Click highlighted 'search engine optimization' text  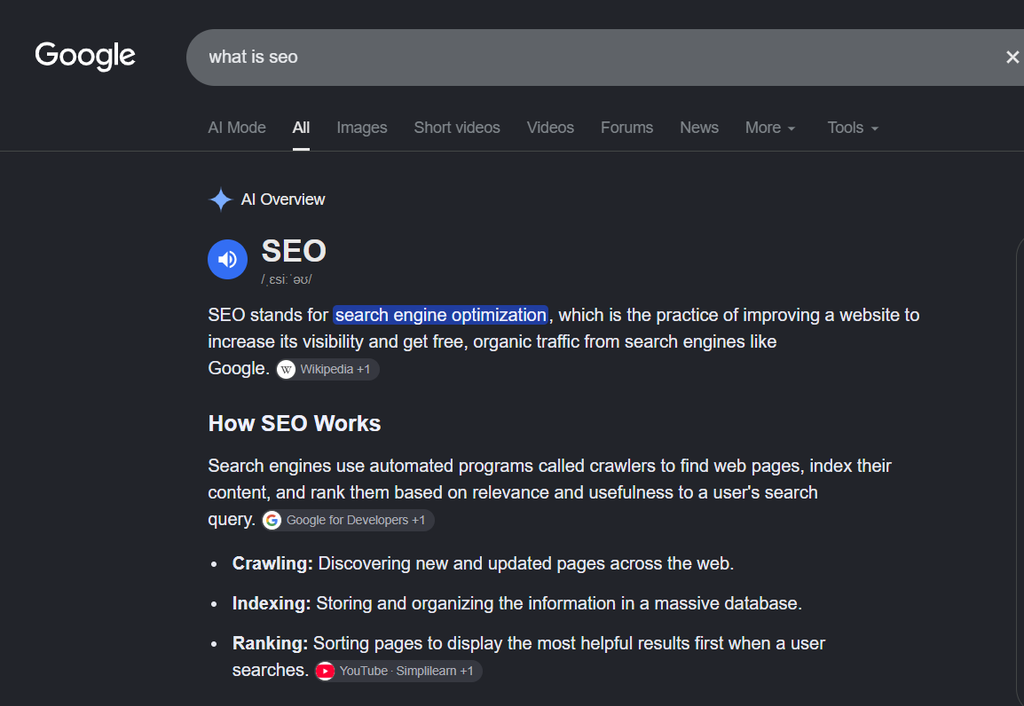(440, 315)
